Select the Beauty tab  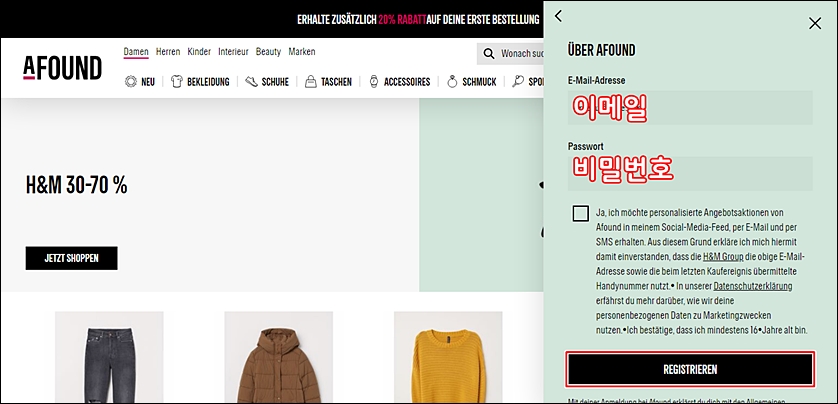coord(268,52)
